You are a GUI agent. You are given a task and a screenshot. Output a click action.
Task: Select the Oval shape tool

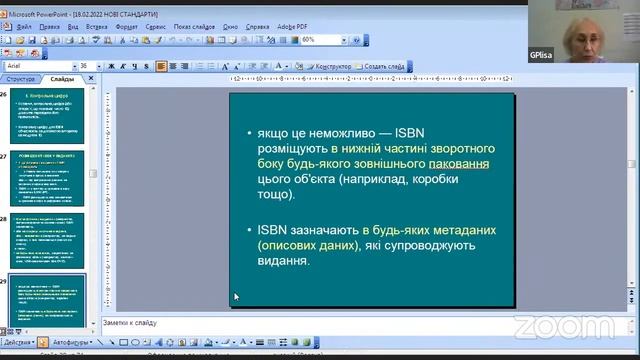pos(135,342)
